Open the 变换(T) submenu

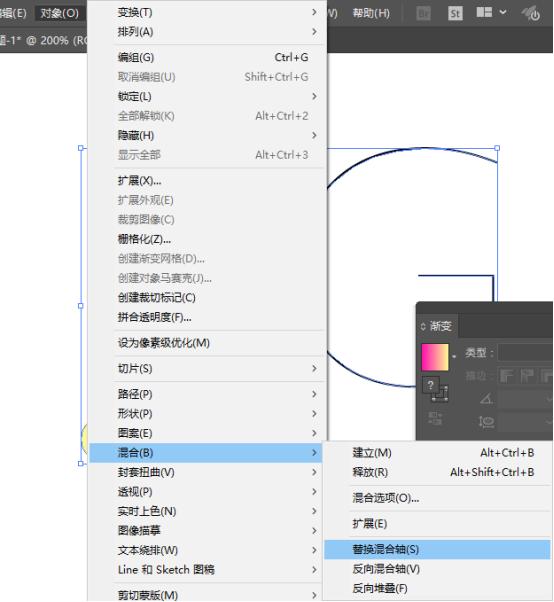click(x=208, y=12)
